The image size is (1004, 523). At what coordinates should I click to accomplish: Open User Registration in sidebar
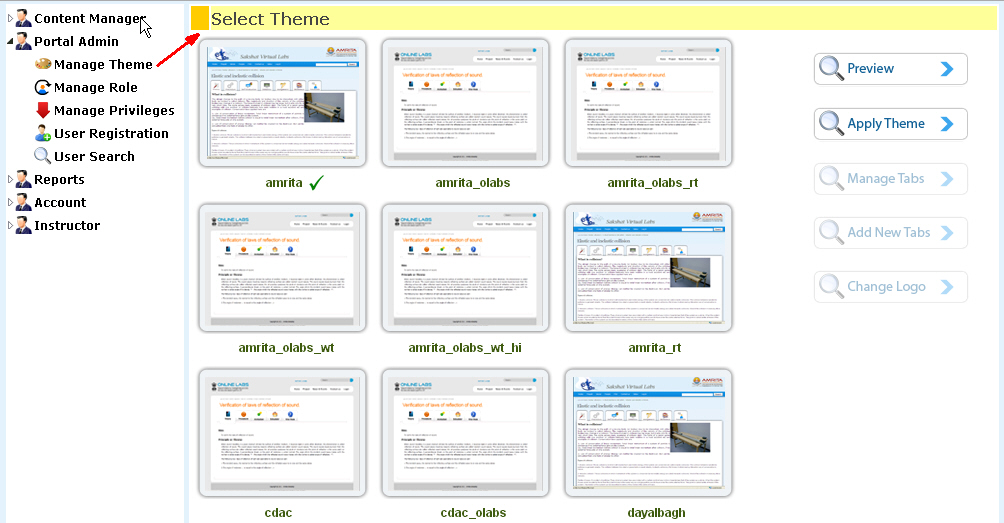tap(111, 133)
